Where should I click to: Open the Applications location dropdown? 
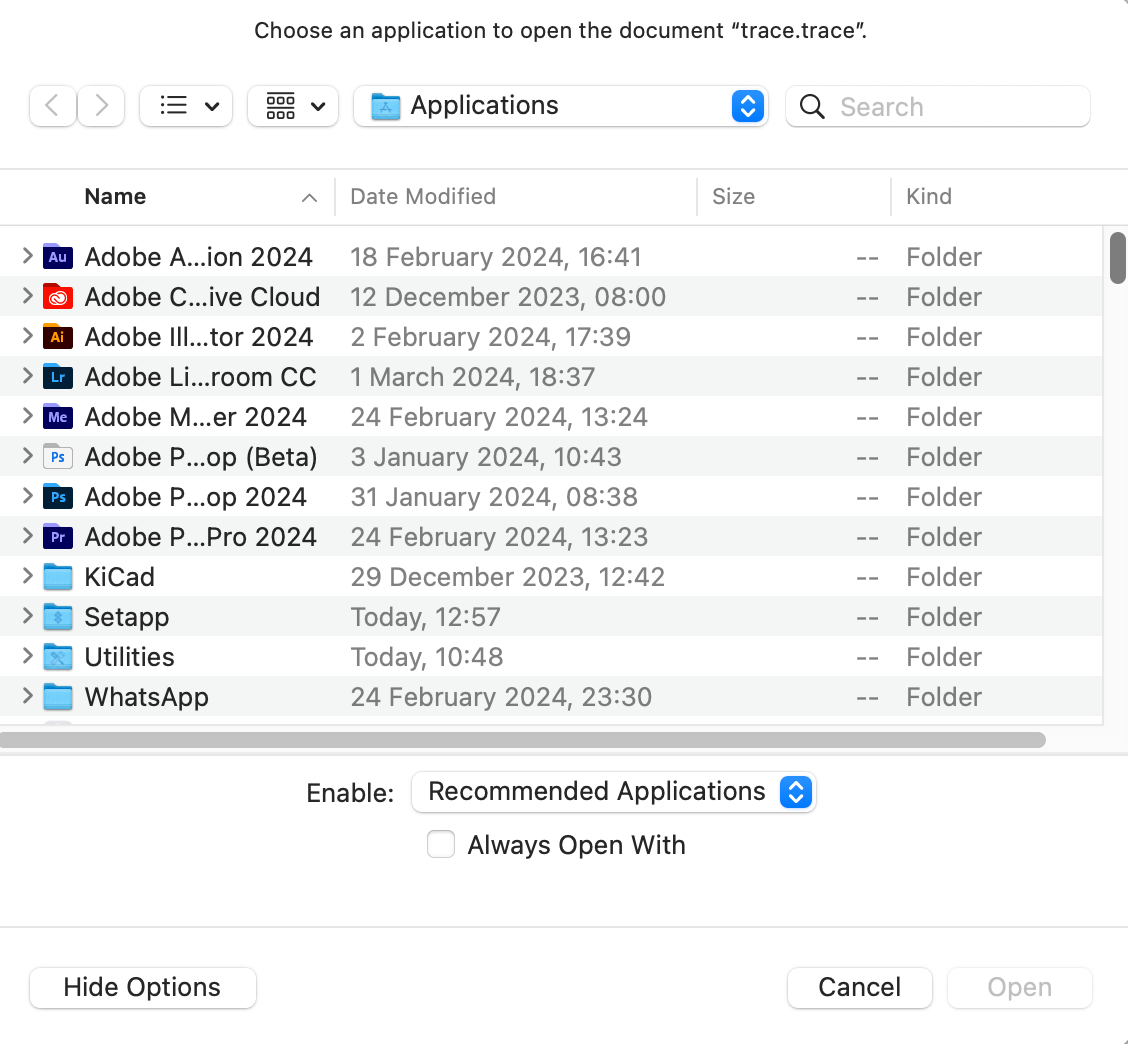[x=560, y=106]
